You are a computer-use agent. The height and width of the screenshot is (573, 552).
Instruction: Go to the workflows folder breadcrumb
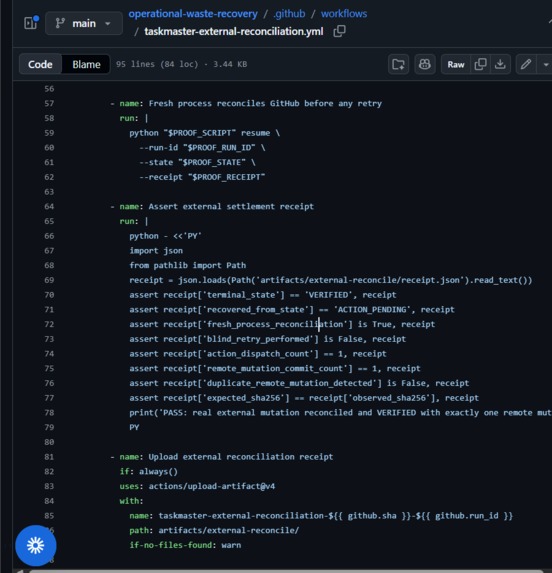[344, 14]
